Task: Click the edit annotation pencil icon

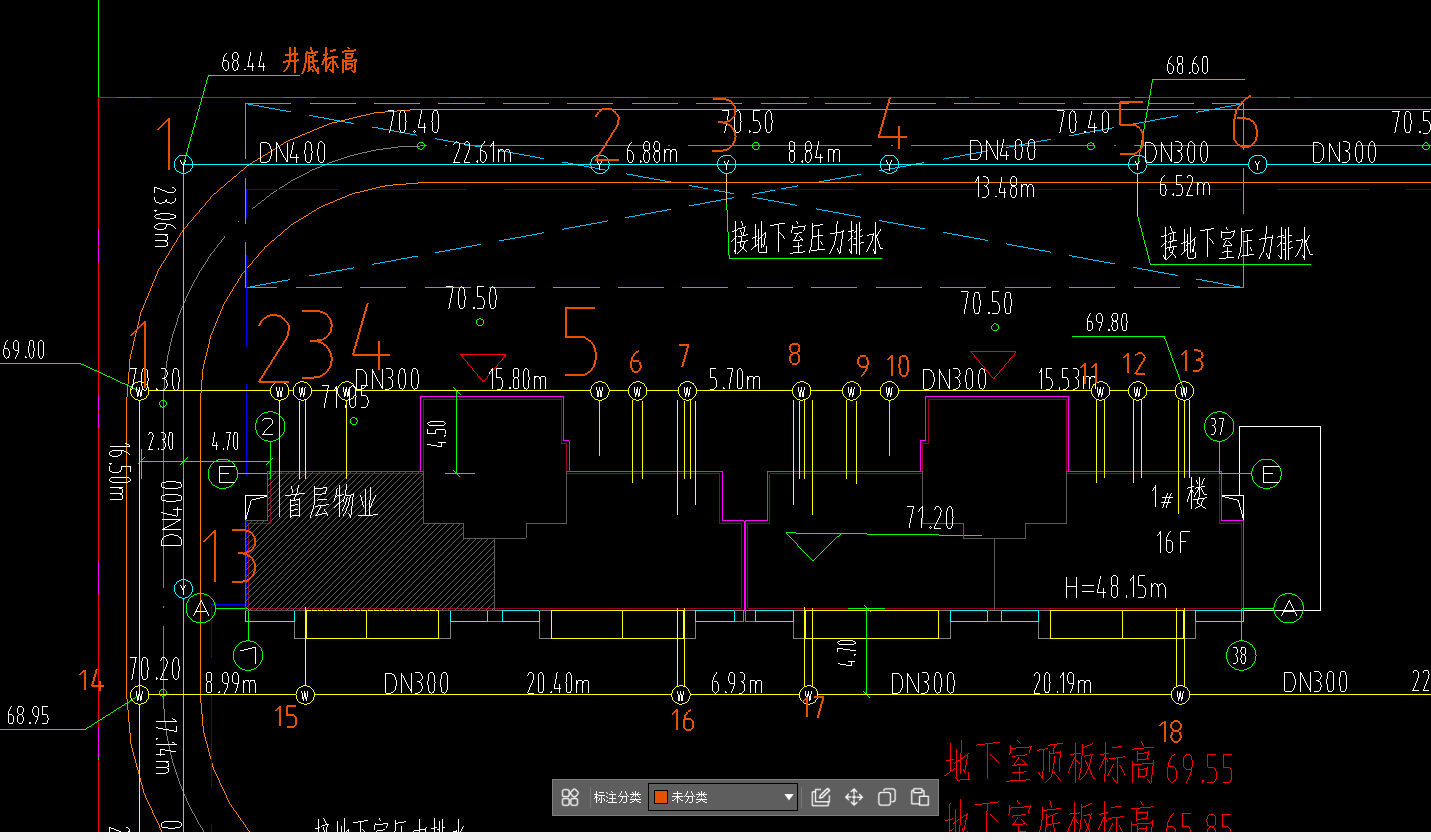Action: (x=821, y=797)
